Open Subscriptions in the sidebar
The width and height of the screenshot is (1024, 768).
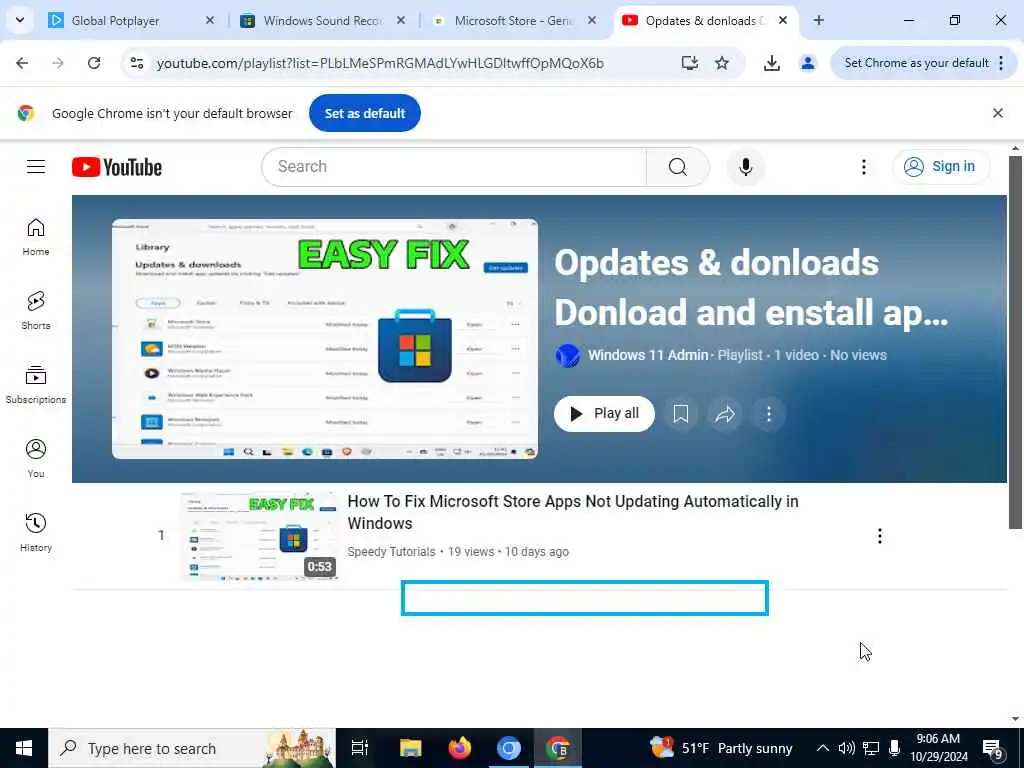click(x=36, y=385)
